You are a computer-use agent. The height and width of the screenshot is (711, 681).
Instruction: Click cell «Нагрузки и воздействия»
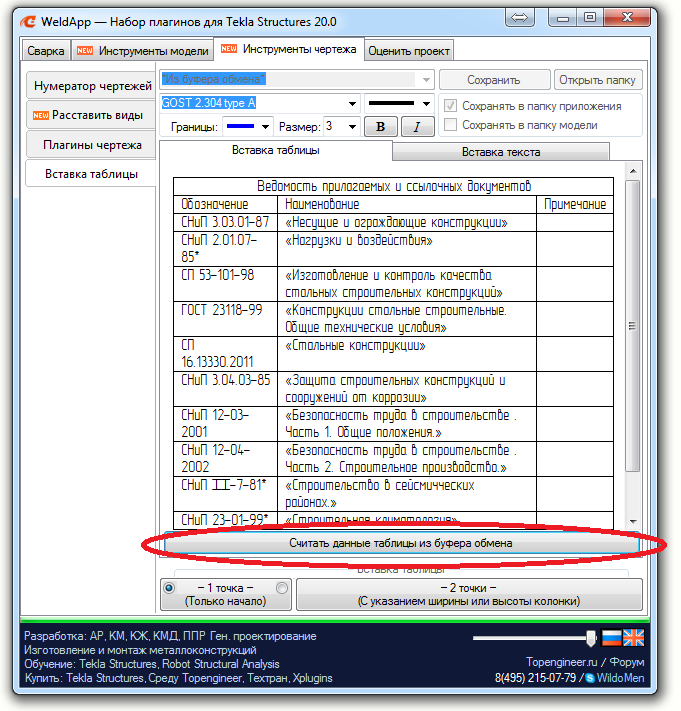(407, 249)
